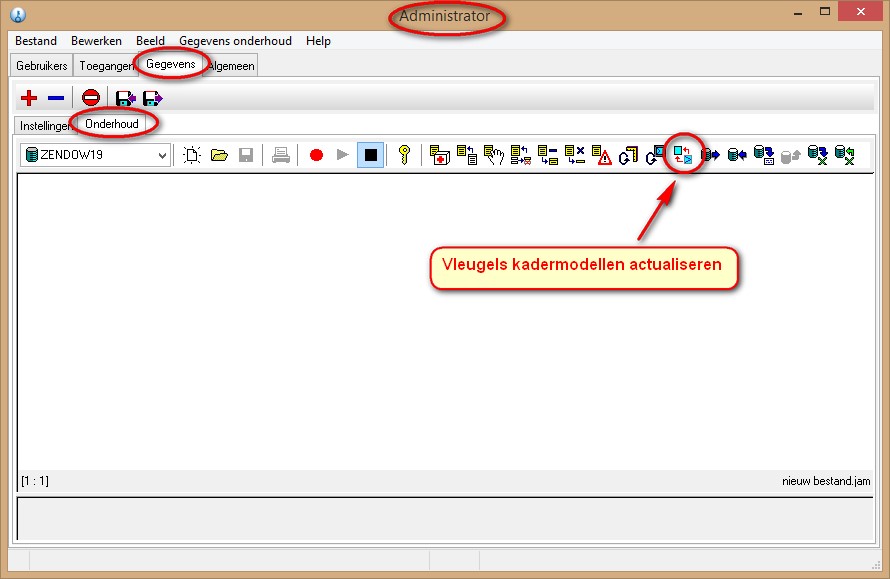Create new file with blank page icon
The image size is (890, 579).
pos(192,154)
